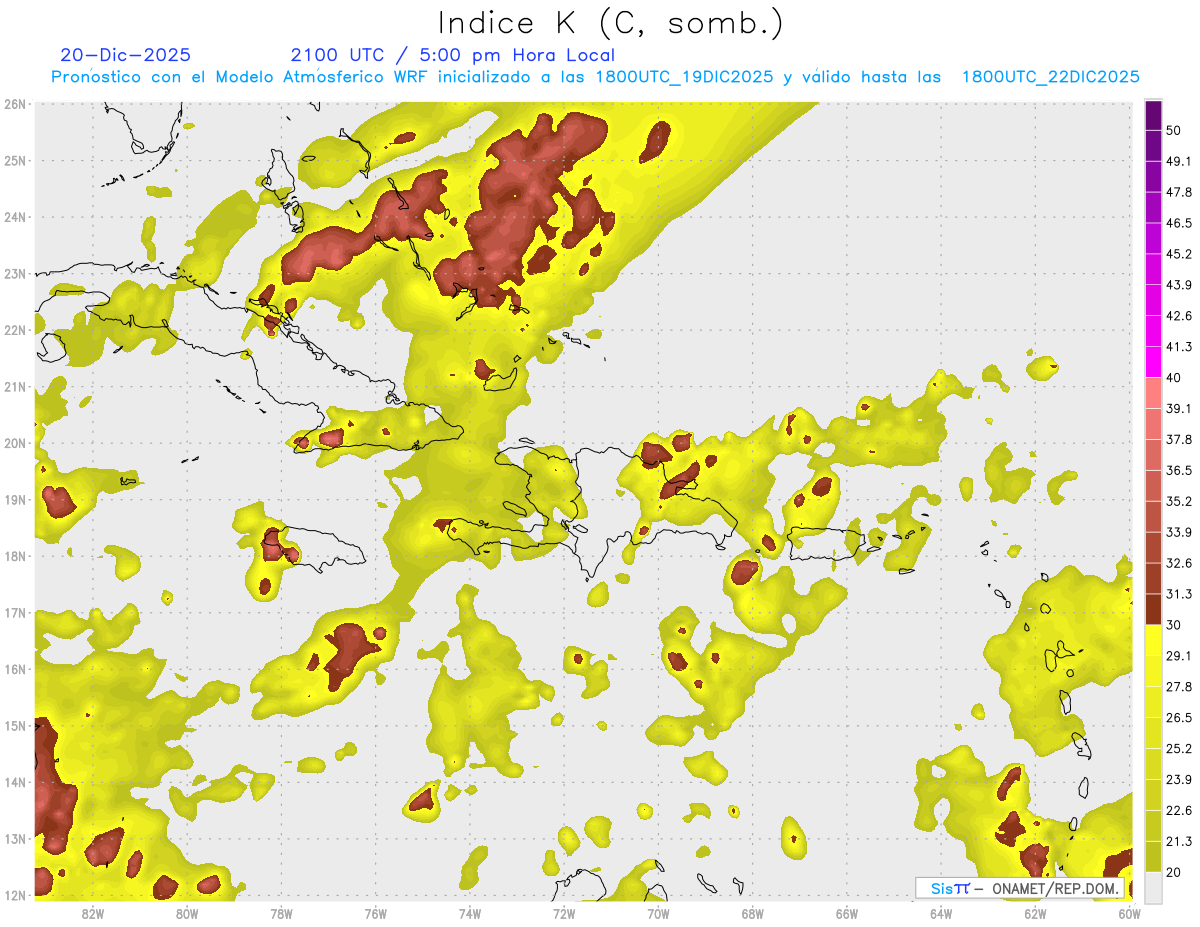Click the 68W longitude axis label
Screen dimensions: 1200x927
(753, 913)
